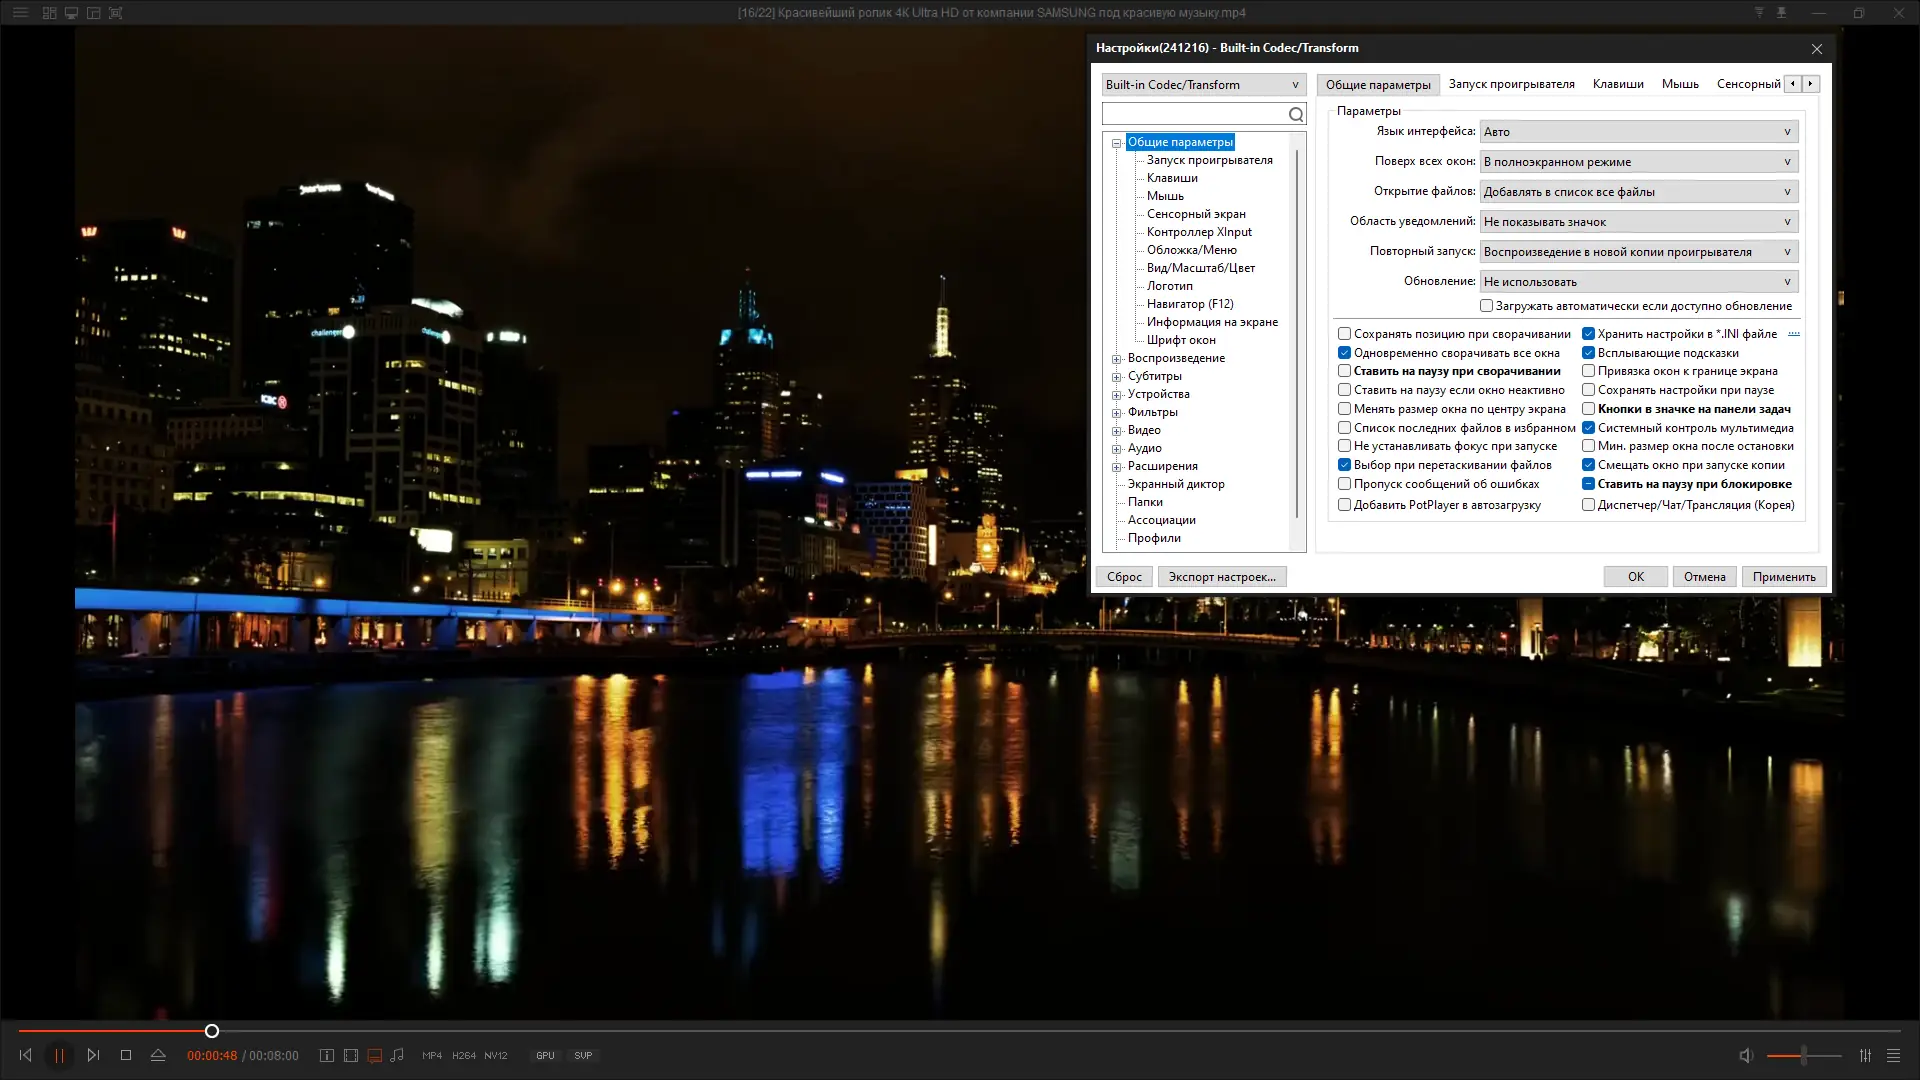Click the eject/open file icon
Image resolution: width=1920 pixels, height=1080 pixels.
point(158,1055)
